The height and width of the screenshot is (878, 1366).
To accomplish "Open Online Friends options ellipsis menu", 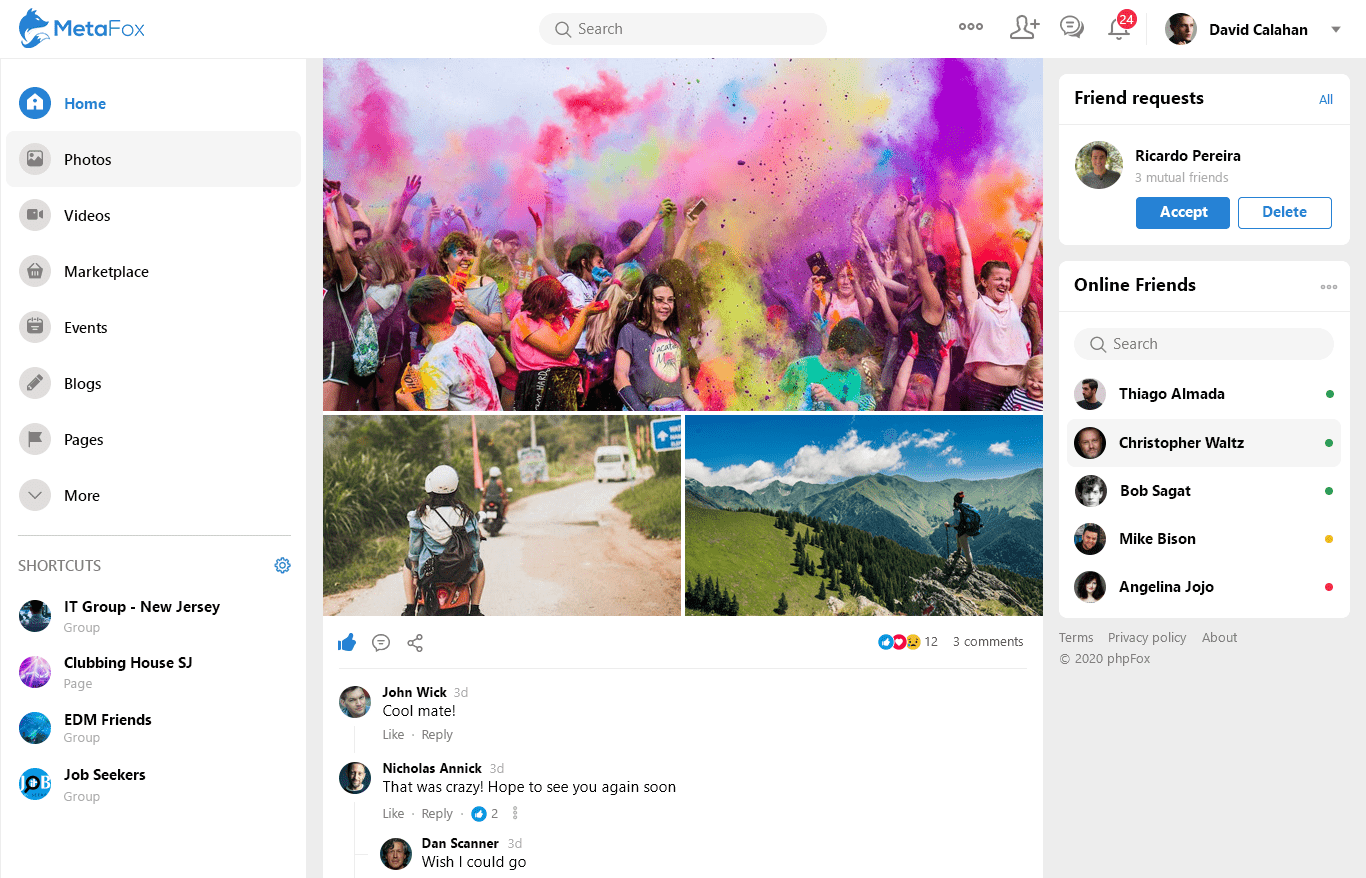I will 1328,287.
